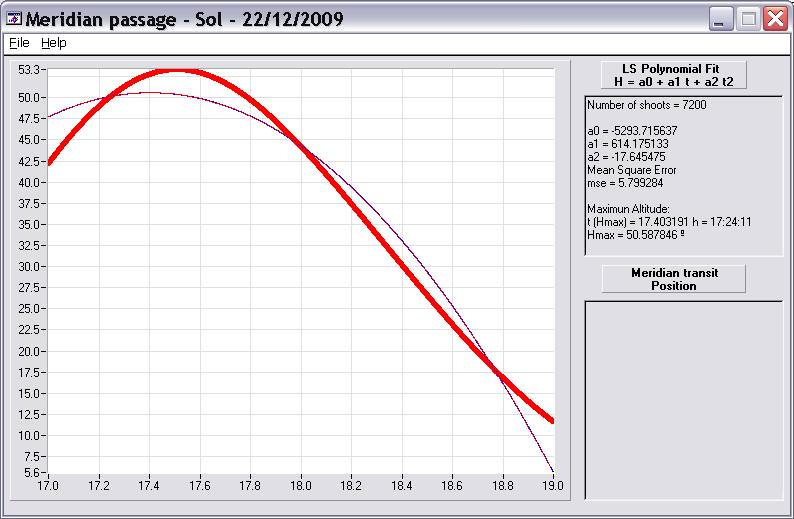Click the mse = 5.799284 value
The image size is (794, 519).
pyautogui.click(x=623, y=183)
